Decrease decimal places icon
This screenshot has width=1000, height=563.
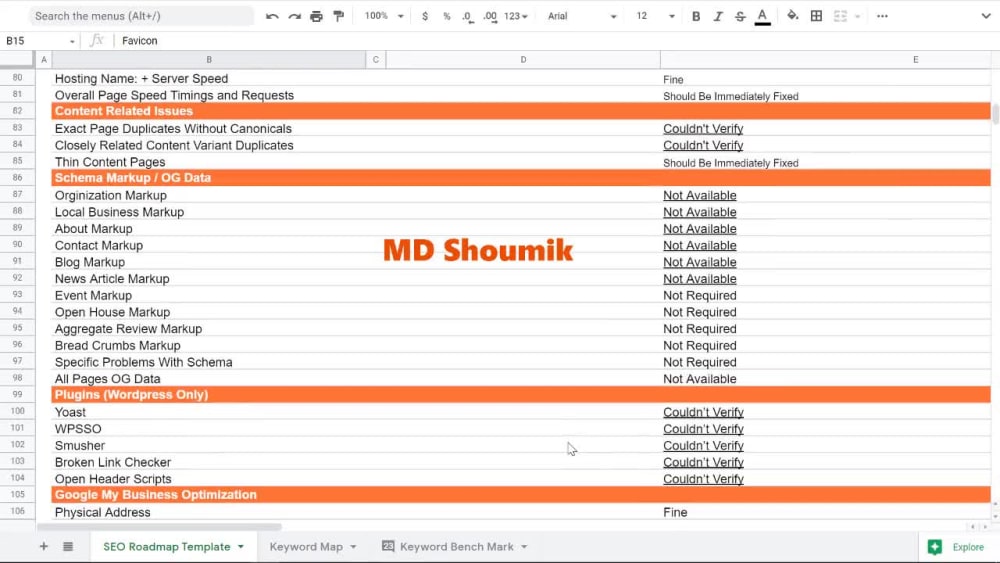tap(467, 16)
